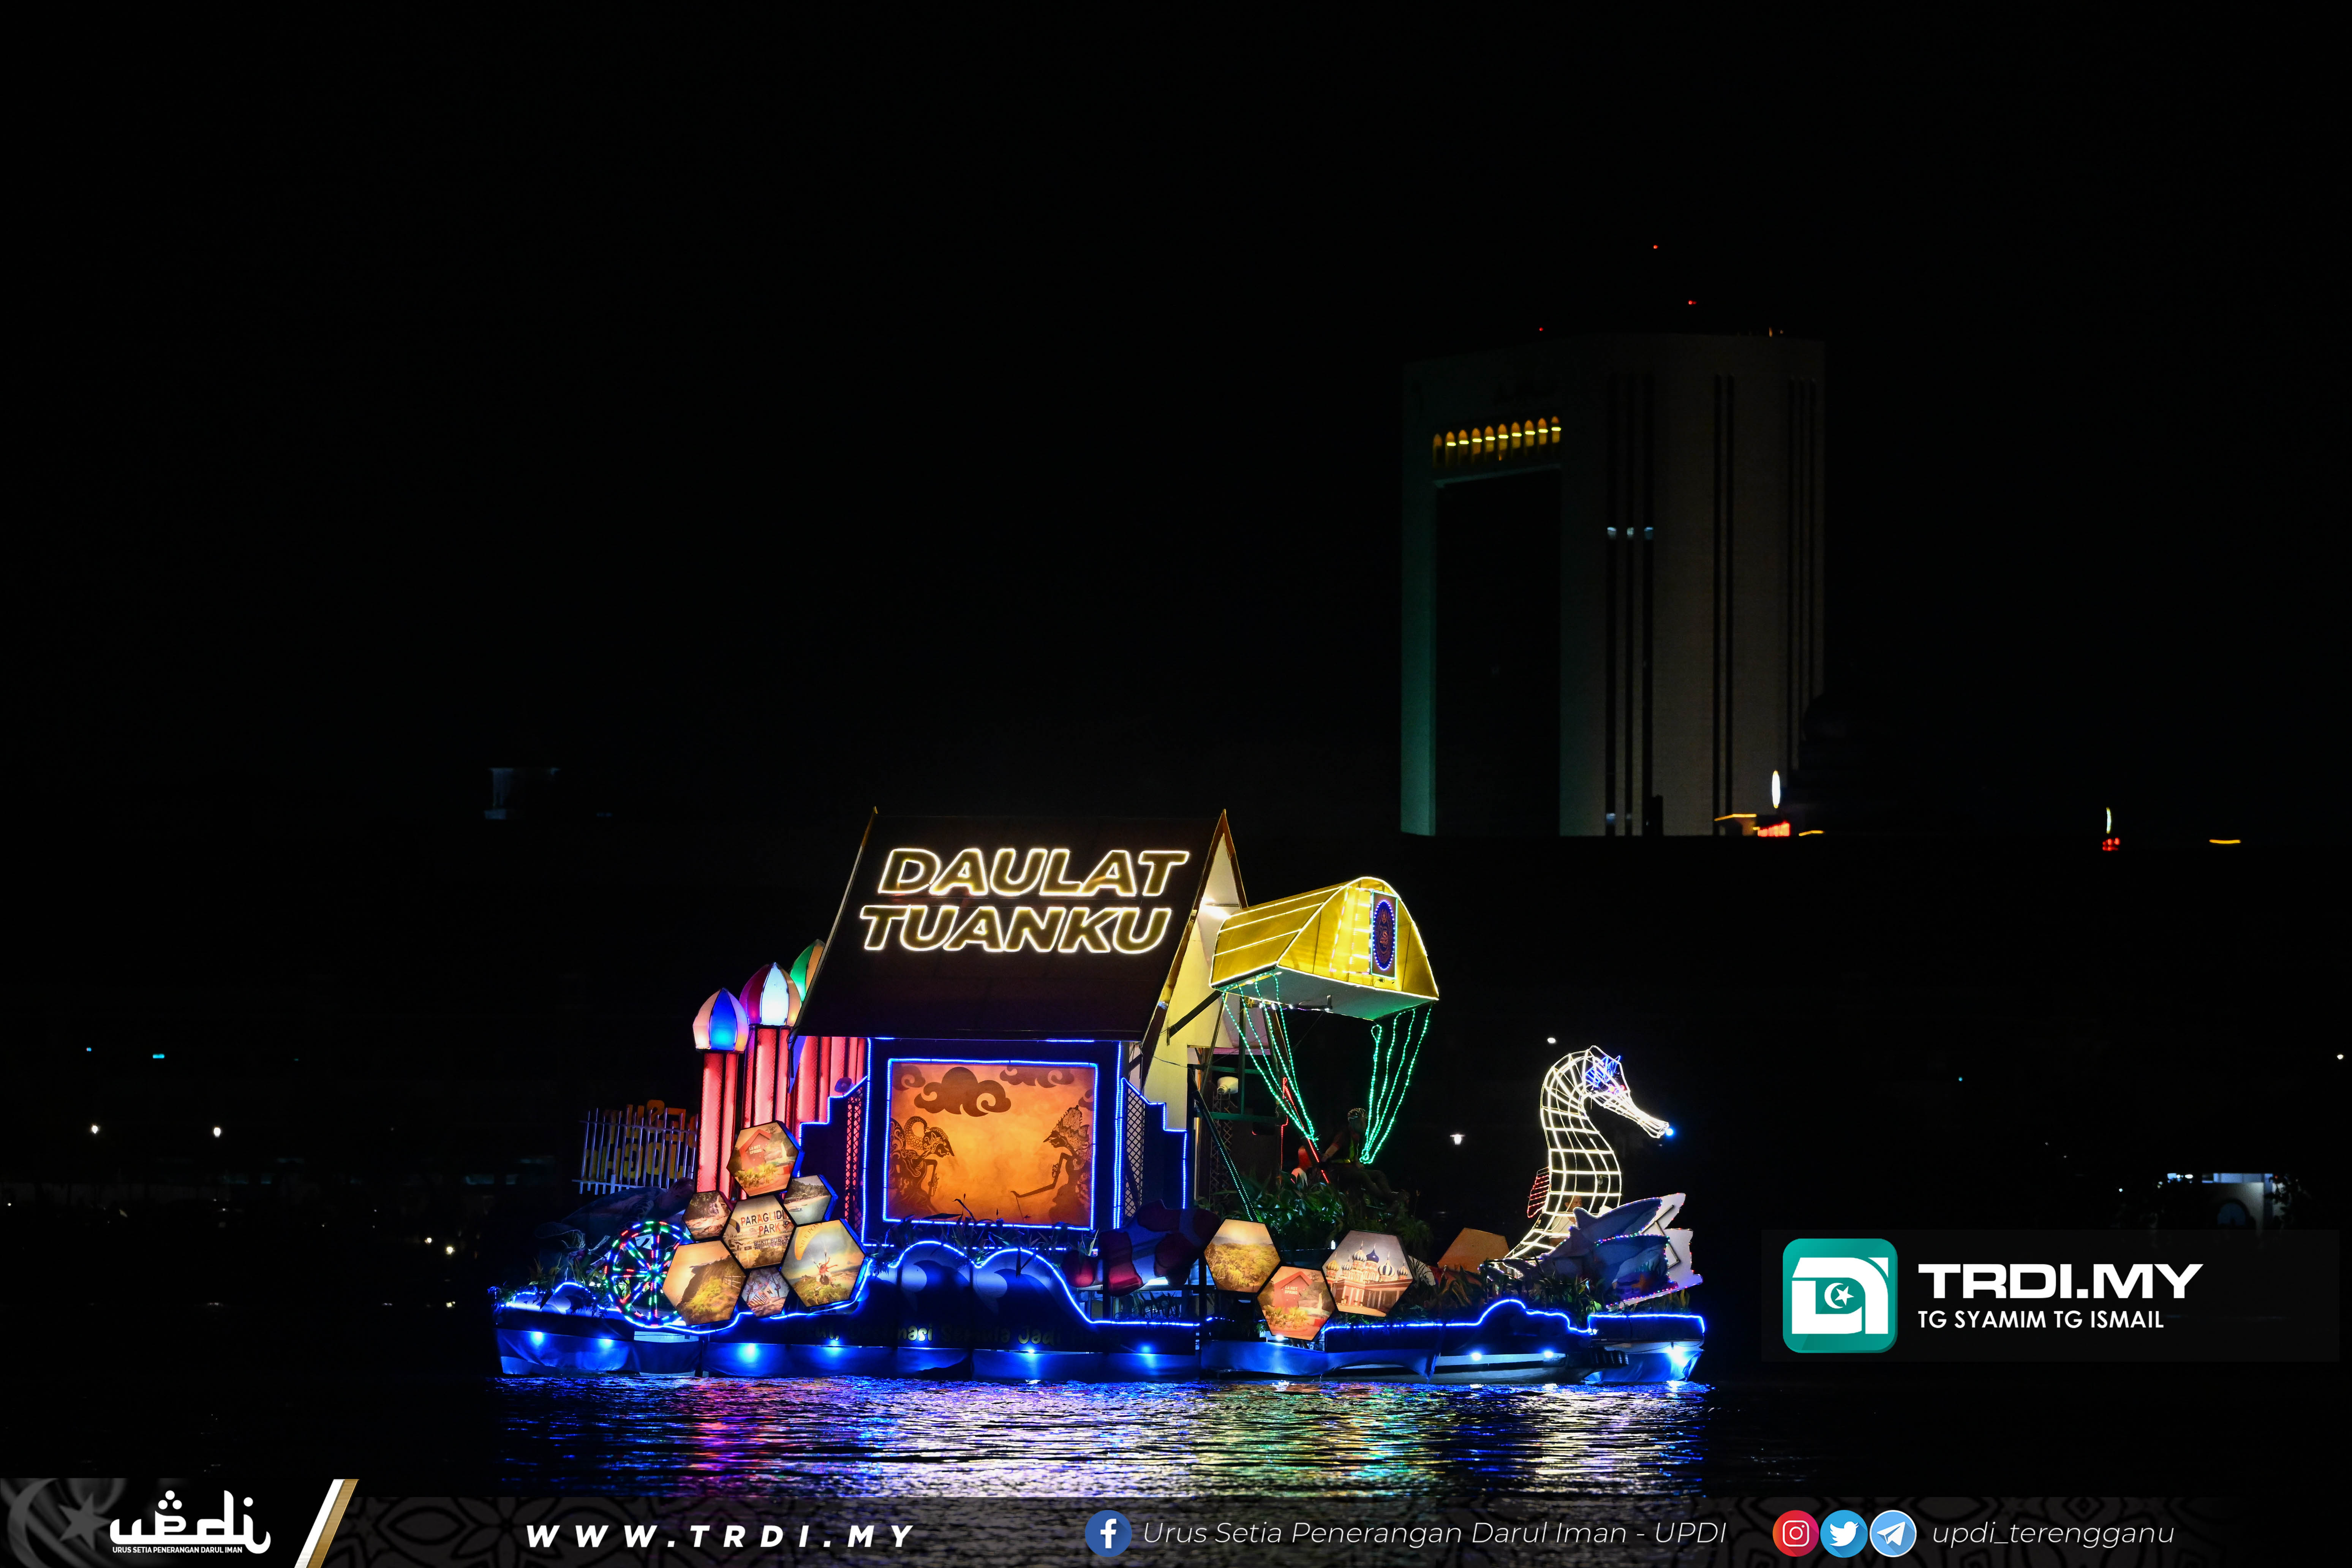2352x1568 pixels.
Task: Click the TG SYAMIM TG ISMAIL credit
Action: pos(2040,1320)
